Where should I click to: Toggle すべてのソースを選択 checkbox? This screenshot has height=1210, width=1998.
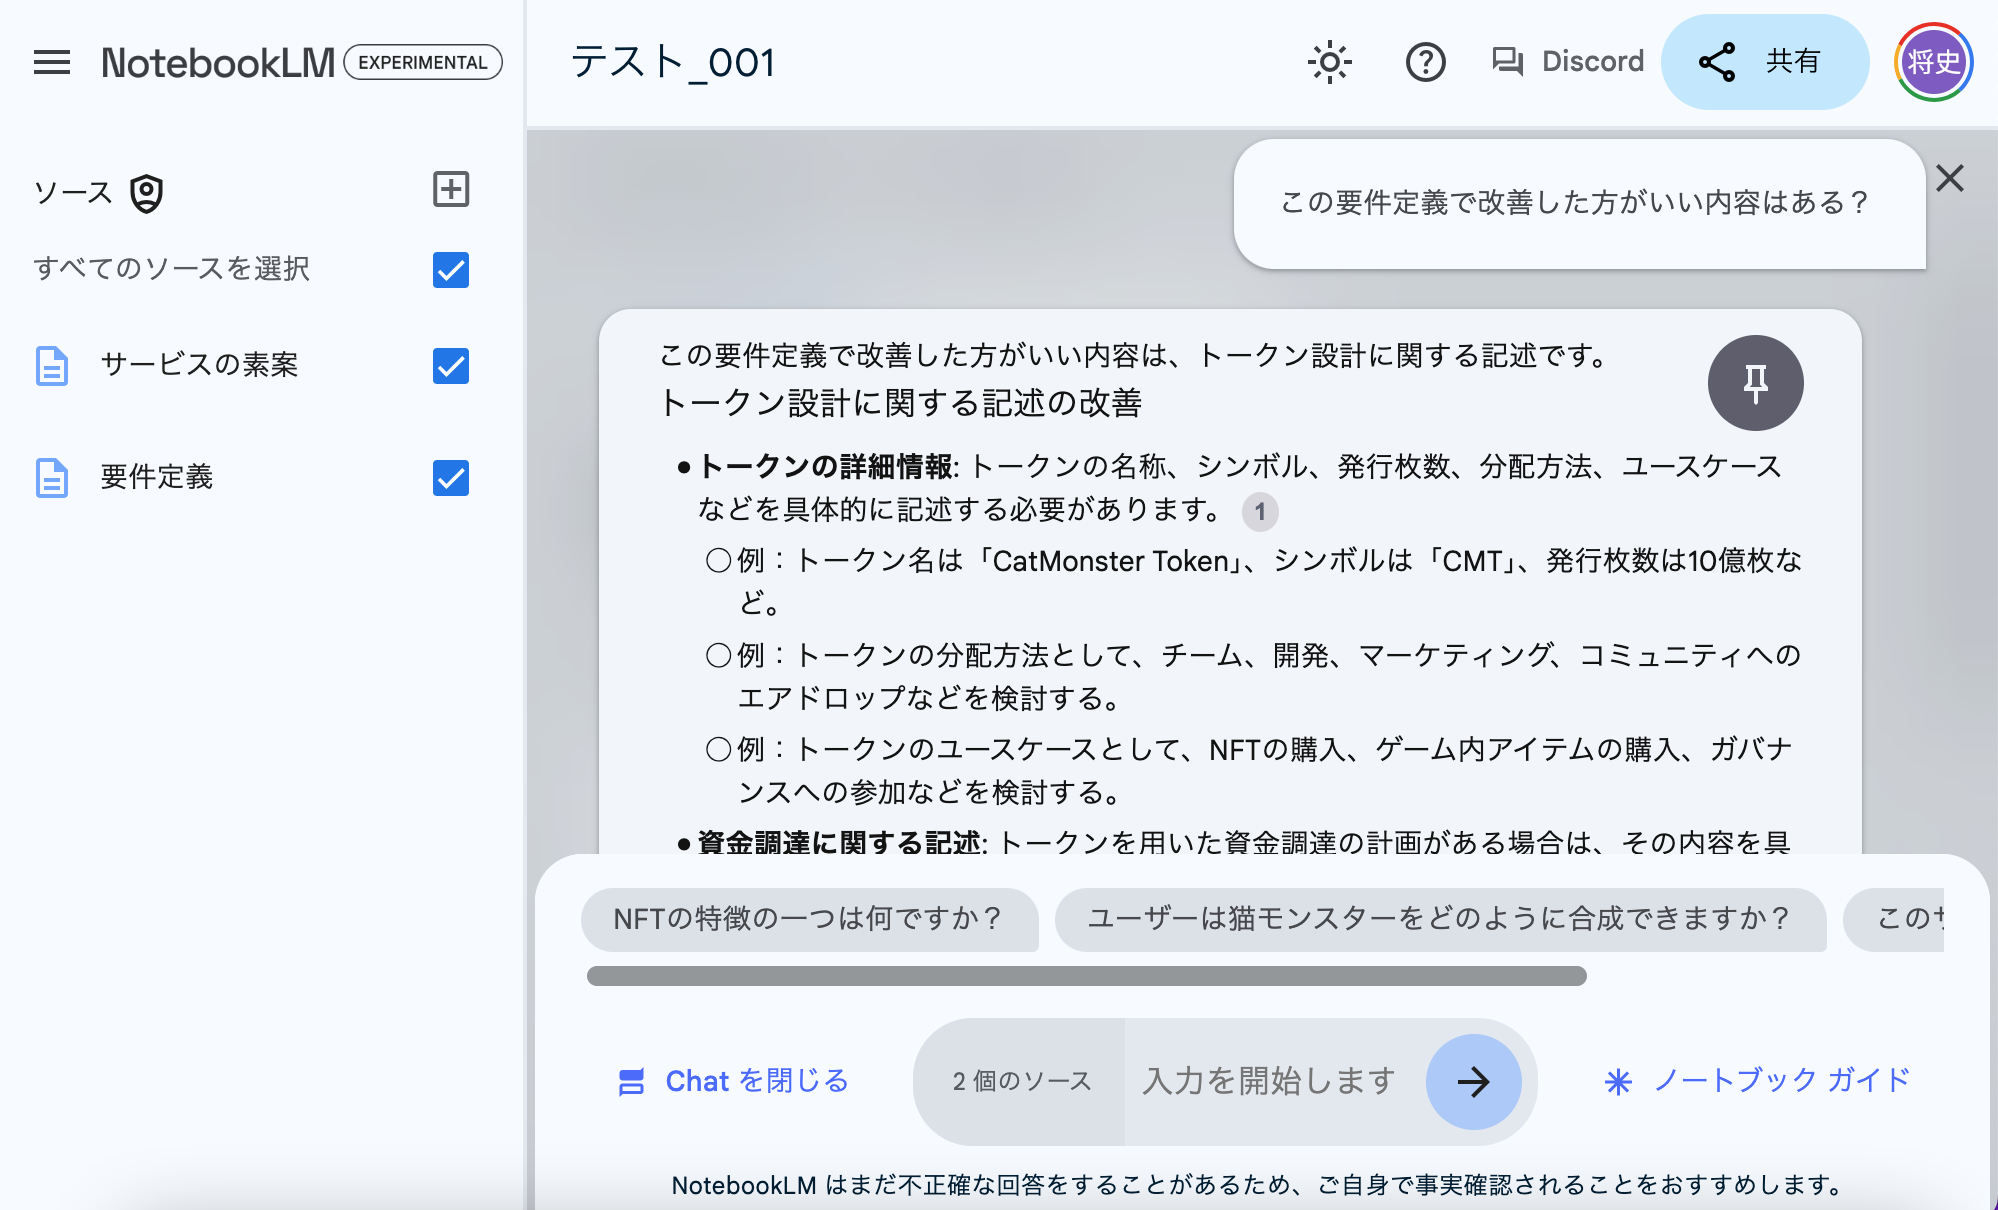[x=451, y=270]
